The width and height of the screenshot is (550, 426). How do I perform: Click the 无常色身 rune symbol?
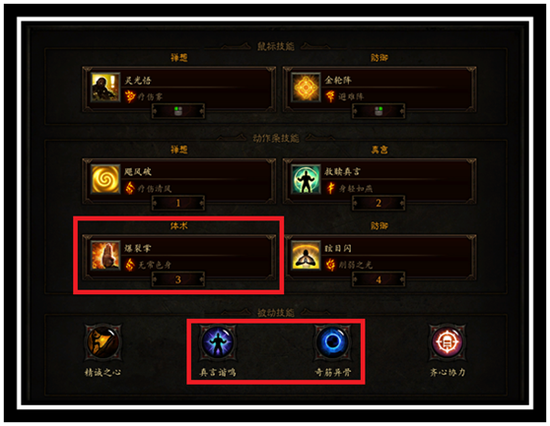pos(130,265)
